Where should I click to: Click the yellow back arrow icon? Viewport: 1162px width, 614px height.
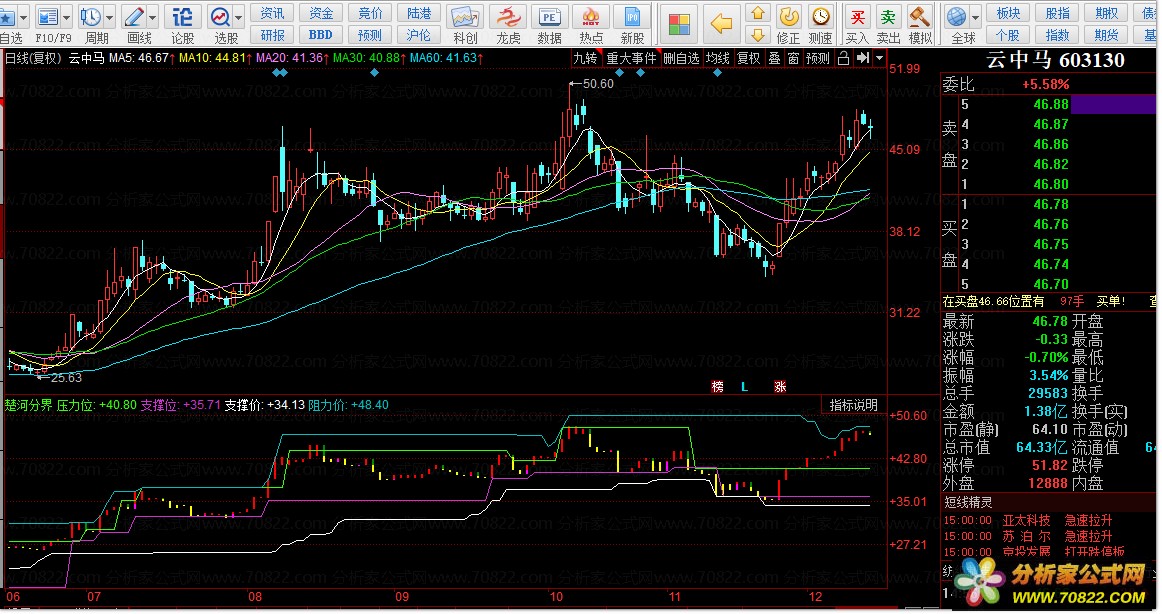point(720,24)
